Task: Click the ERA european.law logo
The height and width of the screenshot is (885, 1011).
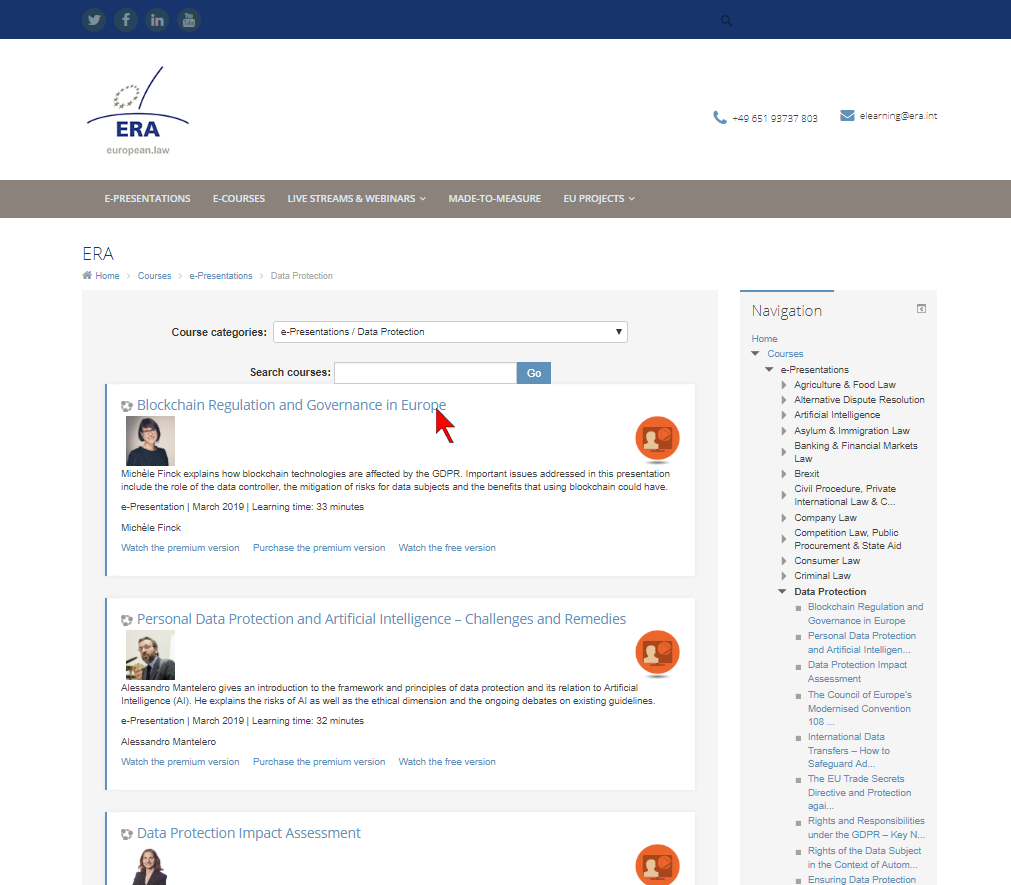Action: coord(138,111)
